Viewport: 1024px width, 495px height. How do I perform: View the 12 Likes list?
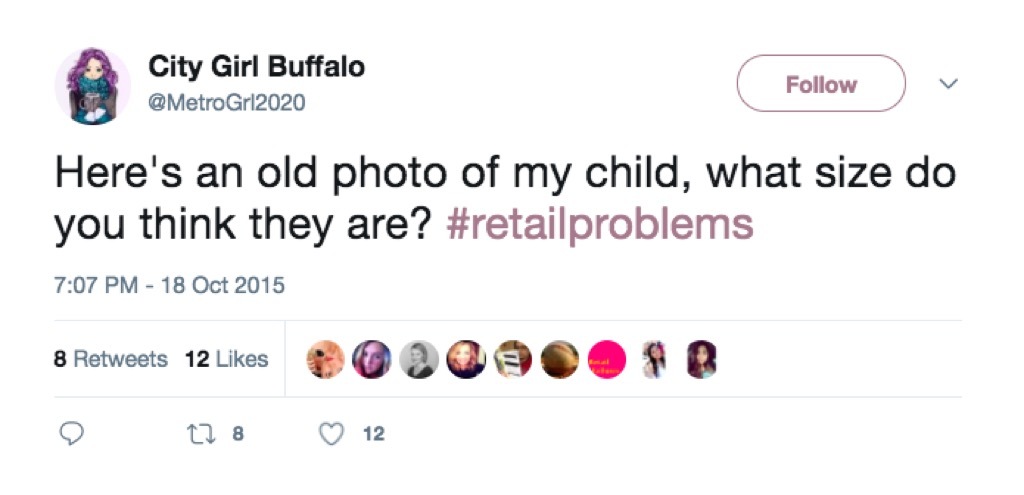point(227,359)
